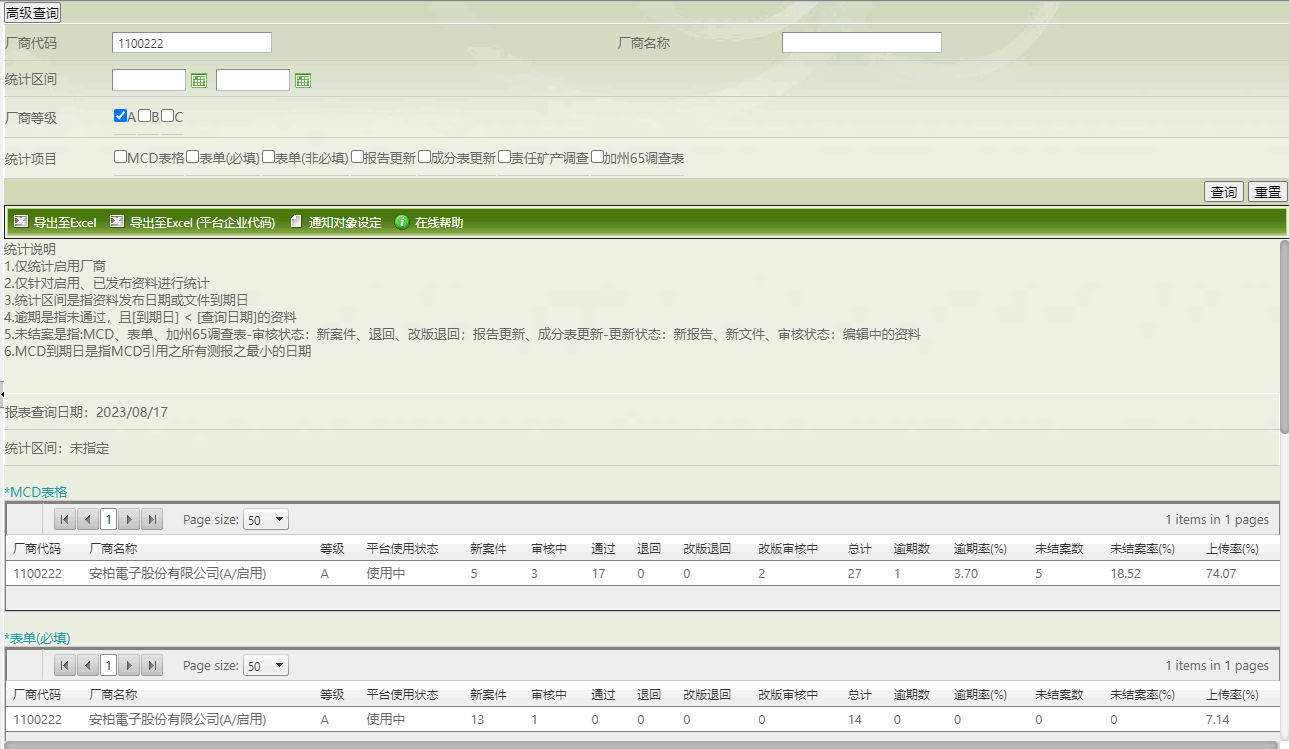Click the 74.07 upload rate cell
This screenshot has height=749, width=1289.
point(1221,574)
